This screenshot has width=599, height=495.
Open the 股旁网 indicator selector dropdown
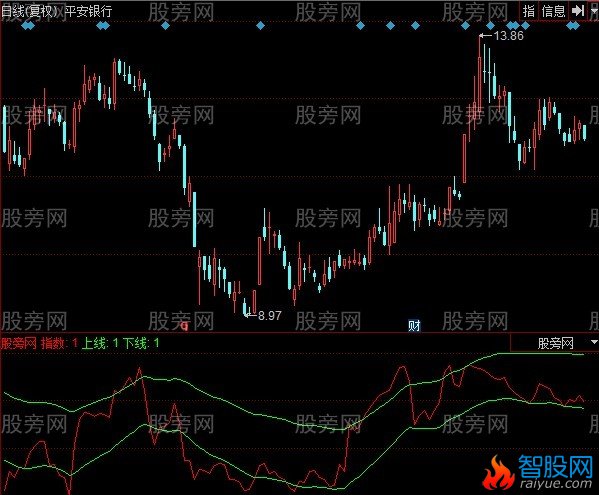tap(555, 343)
